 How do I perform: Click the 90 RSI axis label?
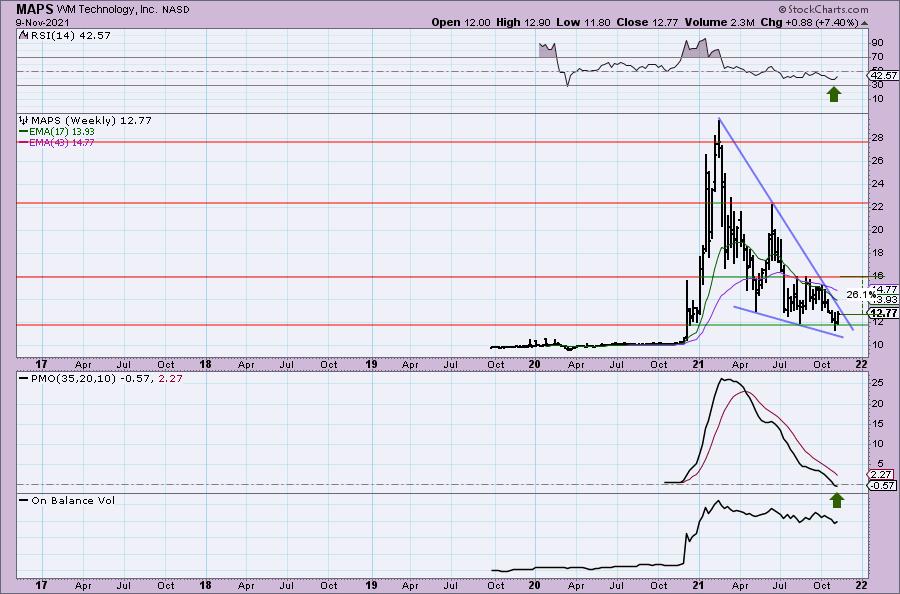[876, 43]
